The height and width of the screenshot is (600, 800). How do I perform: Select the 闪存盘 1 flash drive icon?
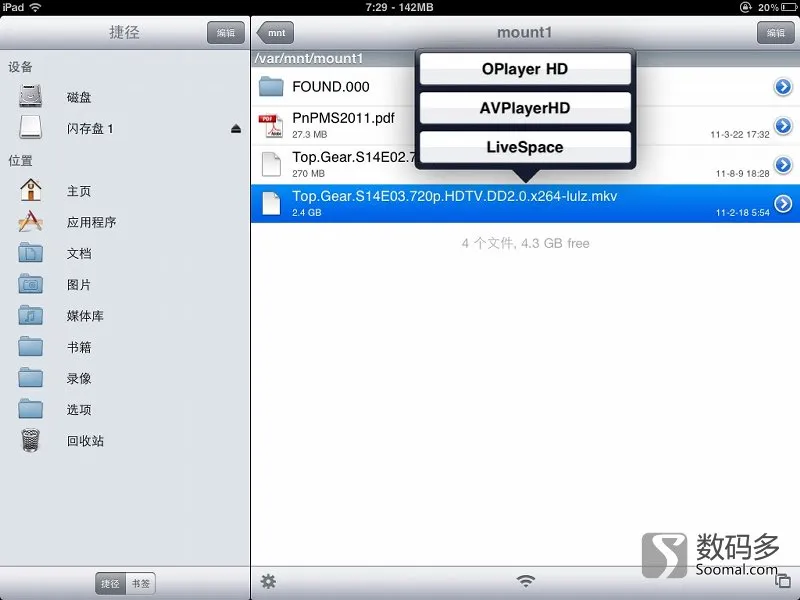31,127
